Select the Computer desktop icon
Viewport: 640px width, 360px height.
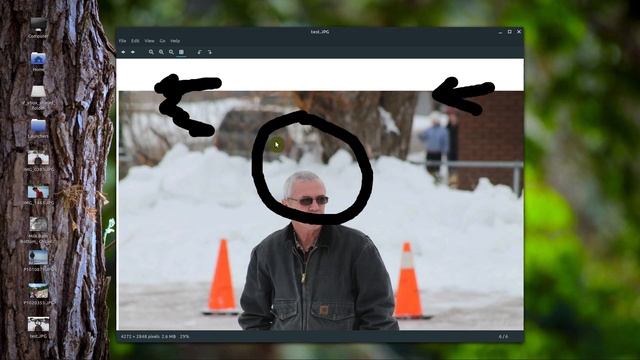point(38,28)
